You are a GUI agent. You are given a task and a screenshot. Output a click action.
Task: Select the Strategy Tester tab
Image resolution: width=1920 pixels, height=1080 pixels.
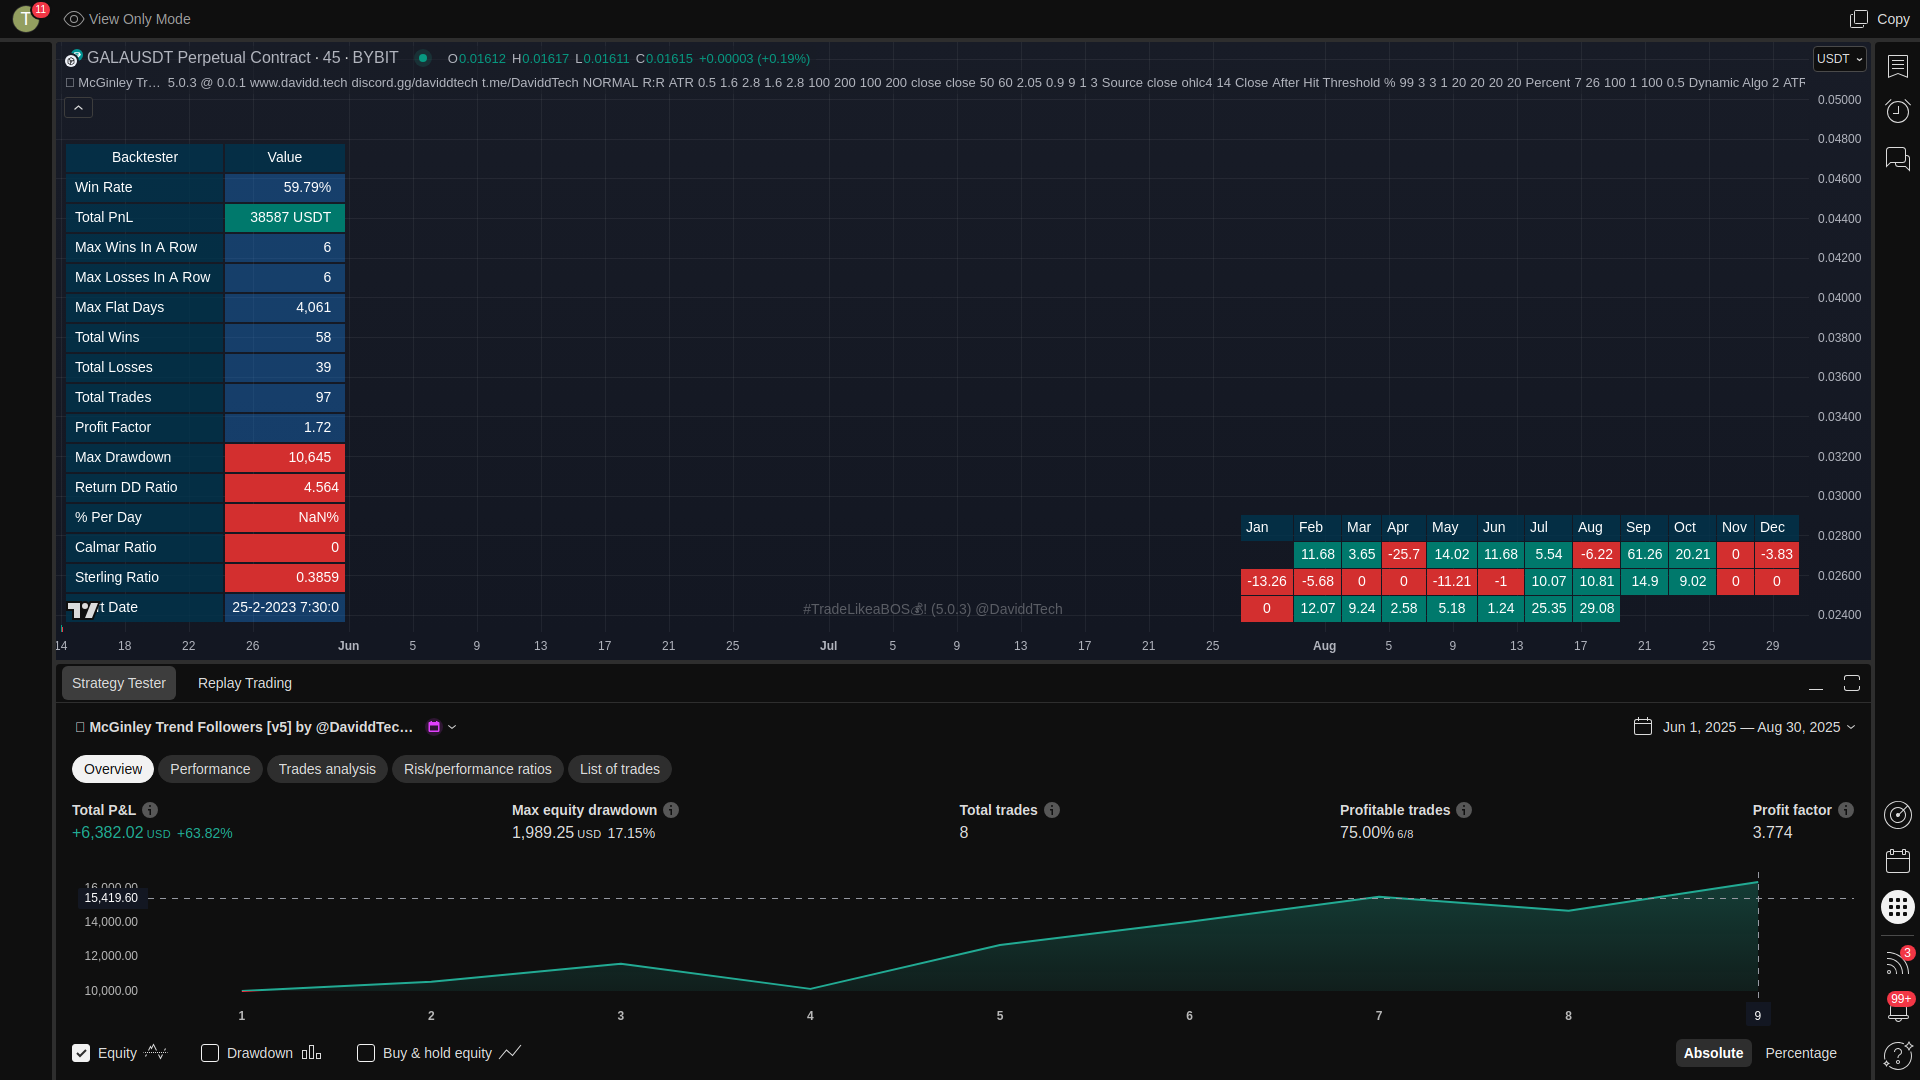coord(119,683)
